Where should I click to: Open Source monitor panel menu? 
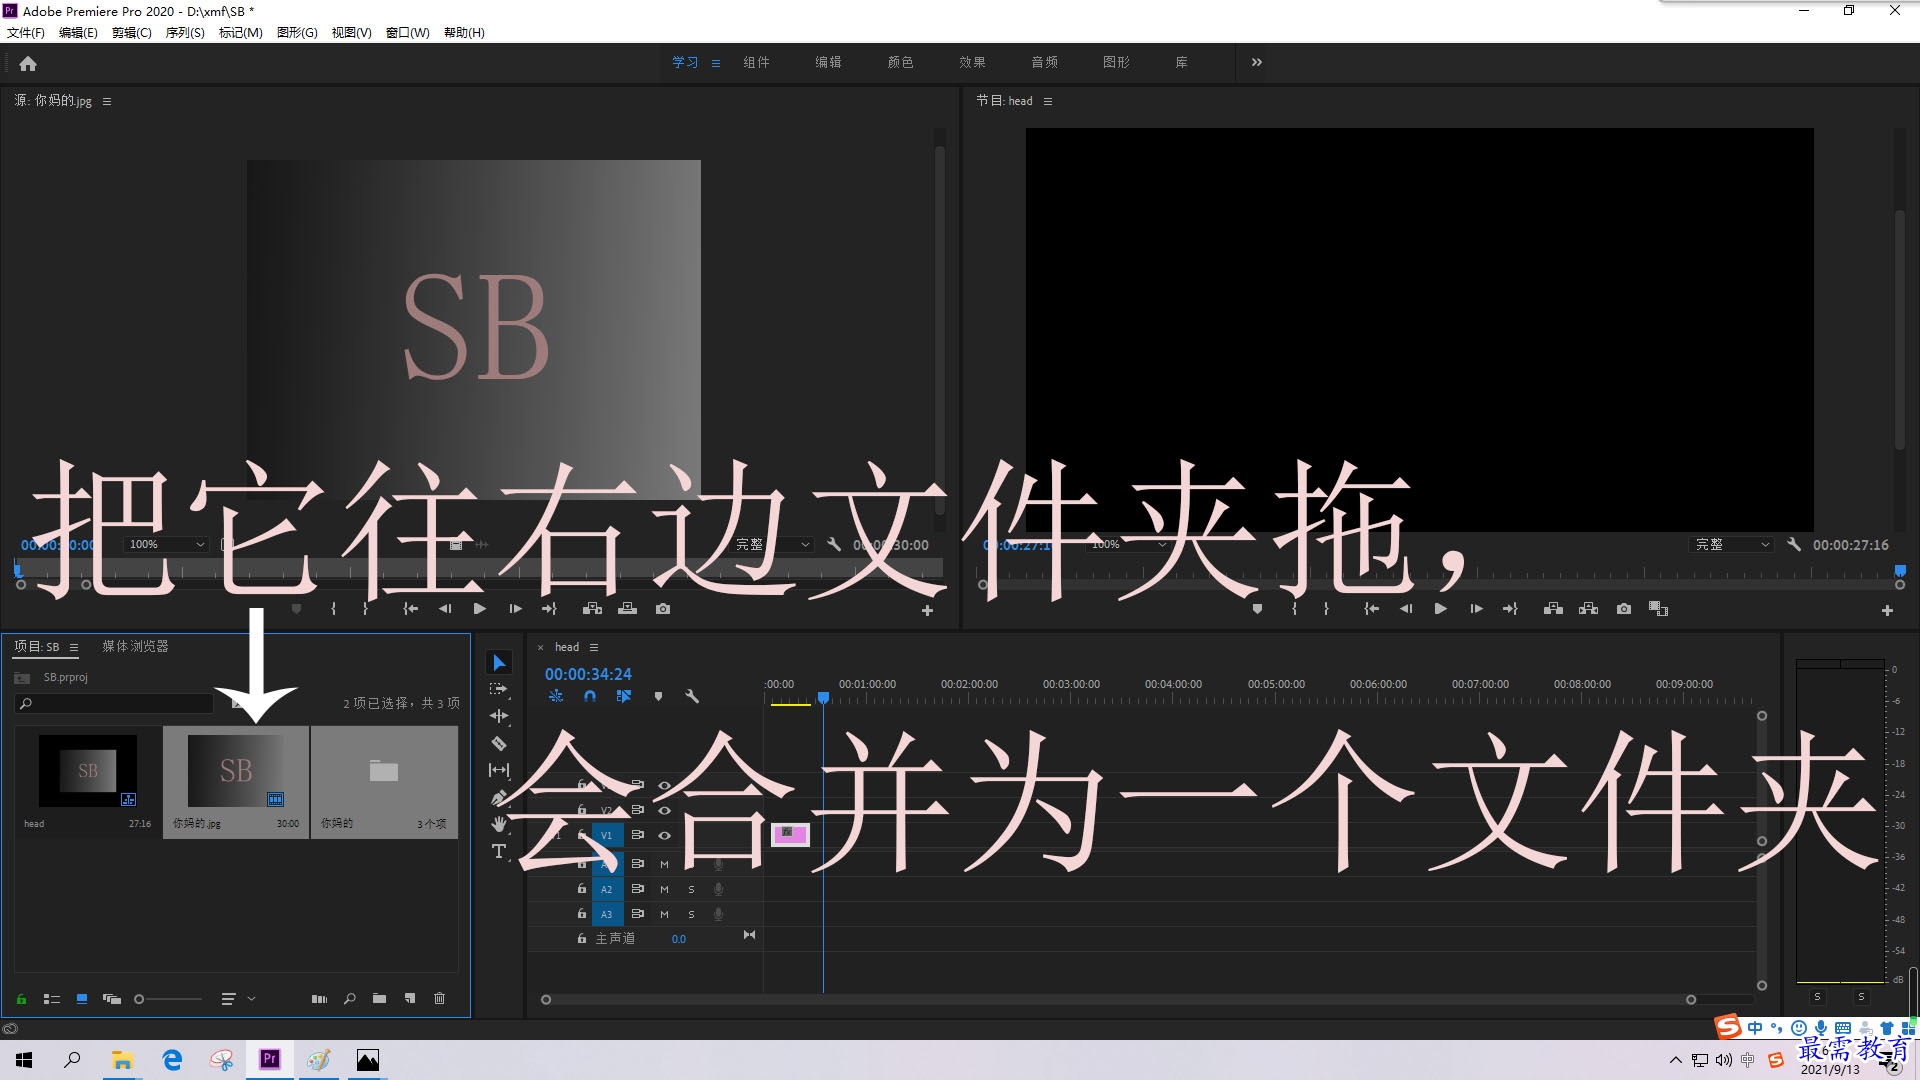click(x=107, y=101)
